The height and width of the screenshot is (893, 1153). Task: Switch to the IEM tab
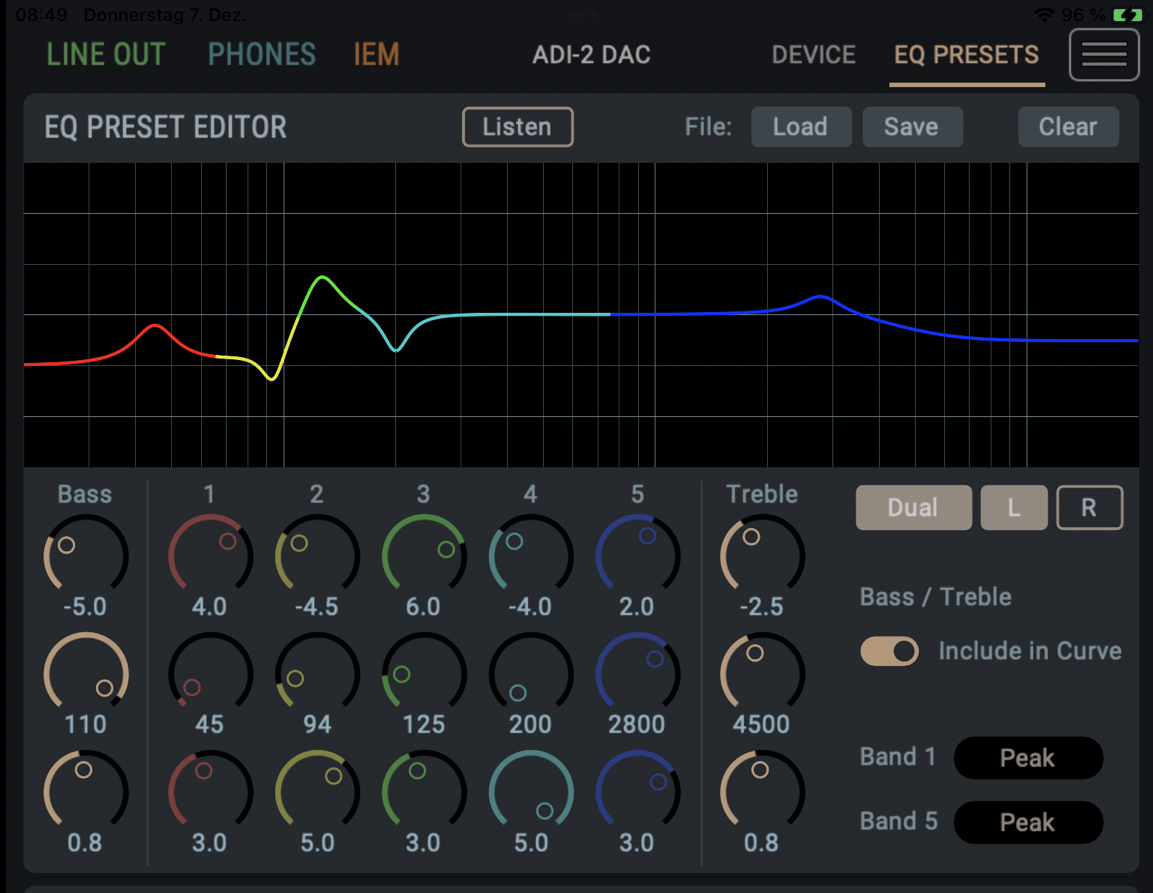(376, 54)
